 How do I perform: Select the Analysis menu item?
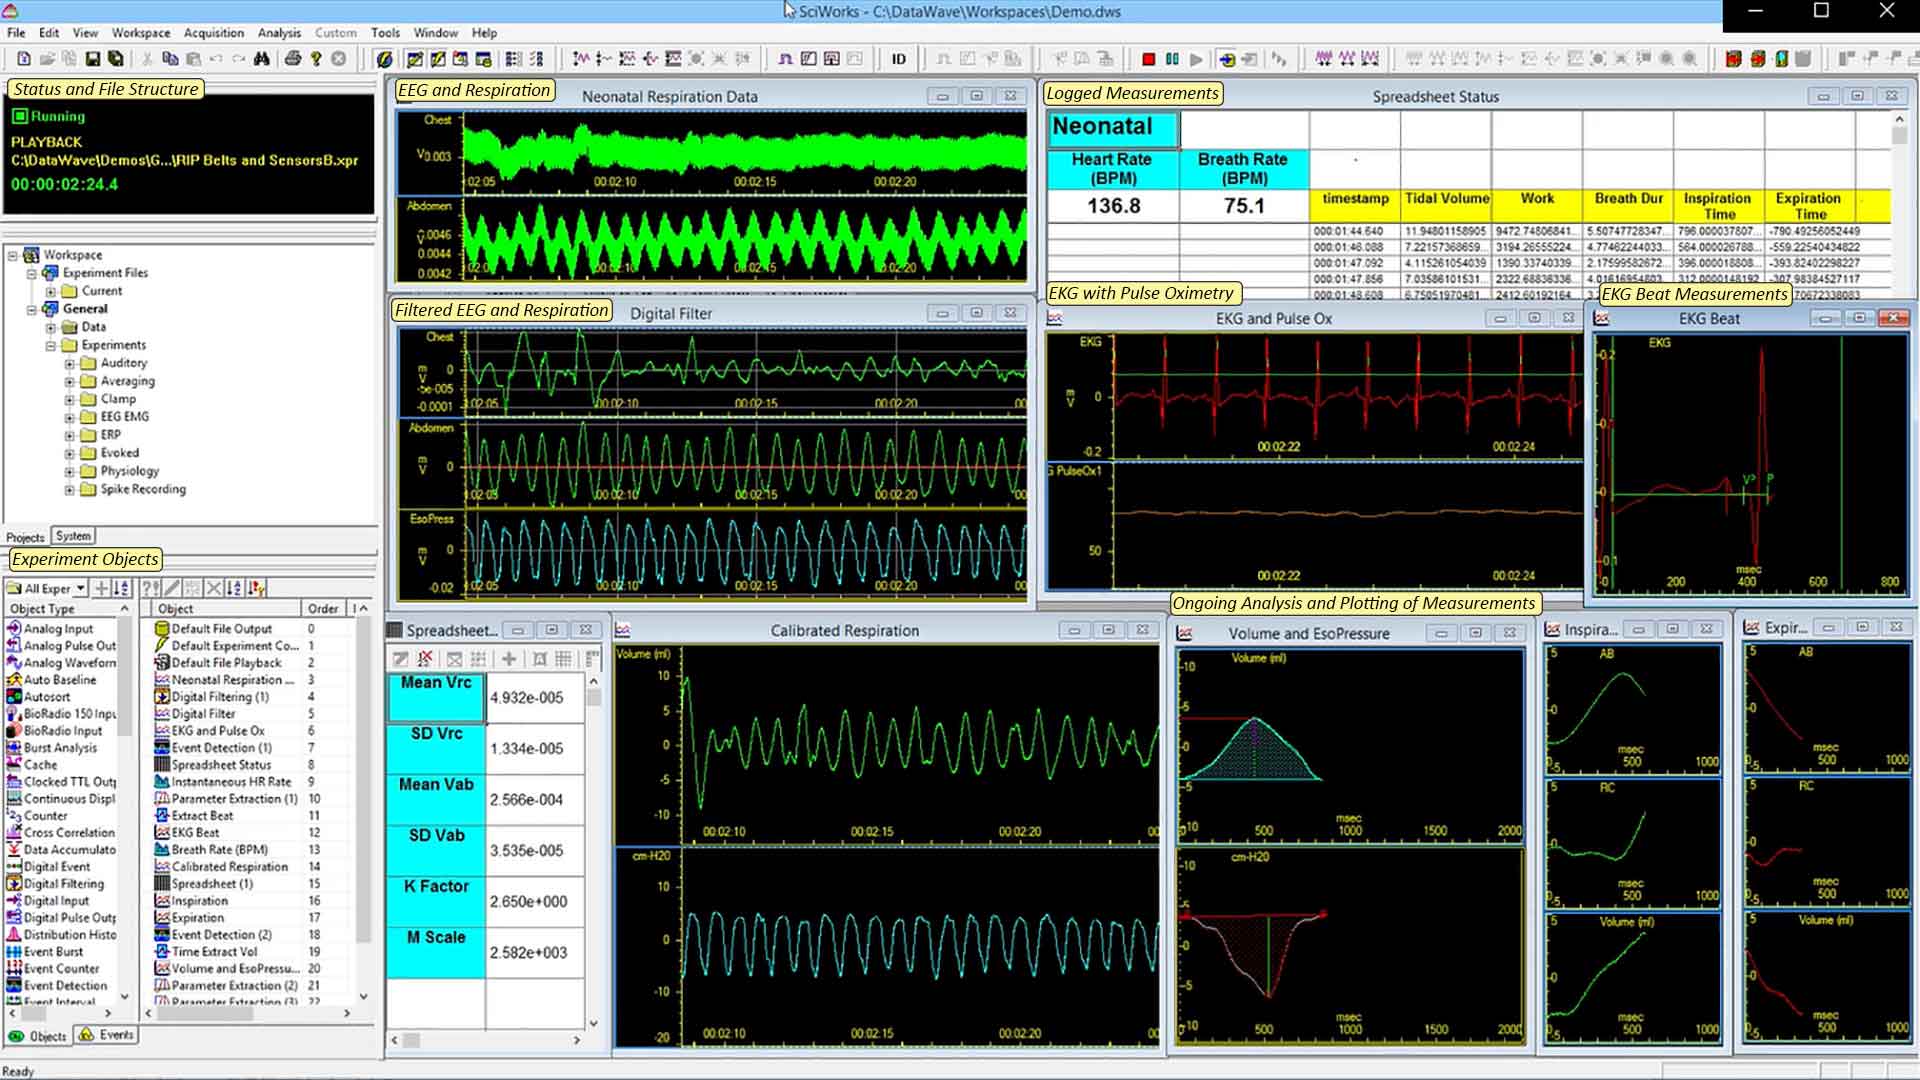coord(278,33)
